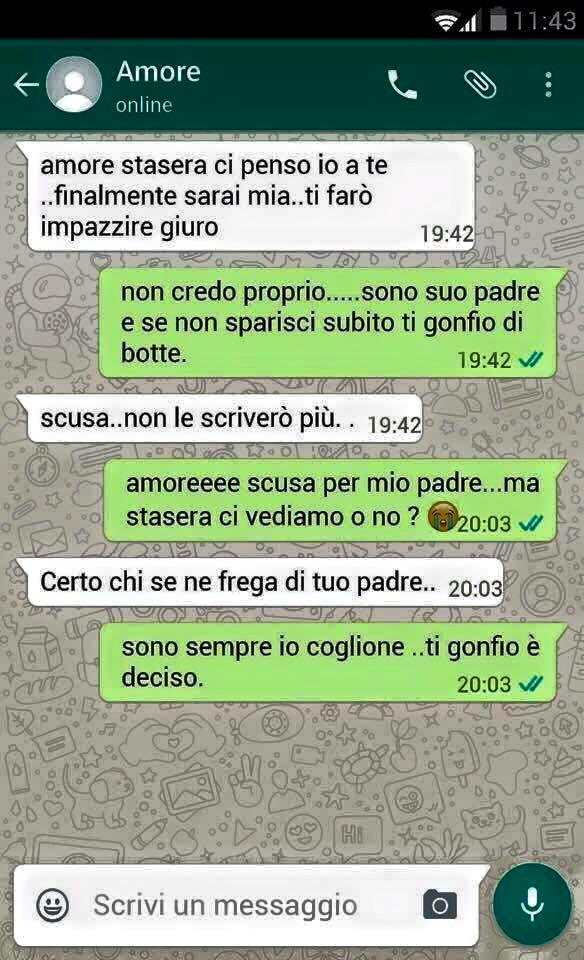Tap the battery icon in status bar
Screen dimensions: 584x960
pyautogui.click(x=499, y=20)
